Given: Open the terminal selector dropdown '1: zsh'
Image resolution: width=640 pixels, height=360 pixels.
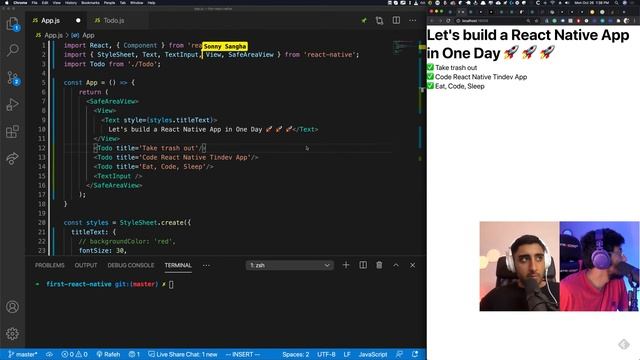Looking at the screenshot, I should point(289,265).
